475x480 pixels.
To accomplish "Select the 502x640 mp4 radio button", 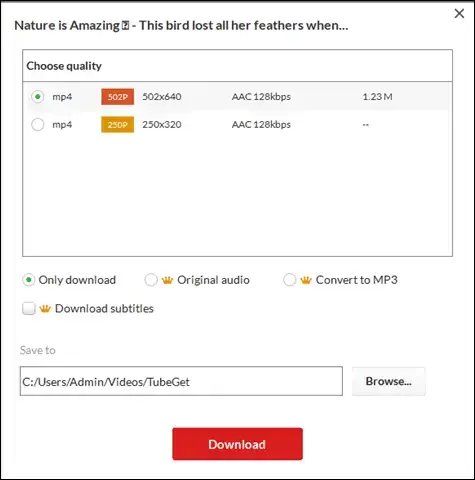I will pos(38,97).
